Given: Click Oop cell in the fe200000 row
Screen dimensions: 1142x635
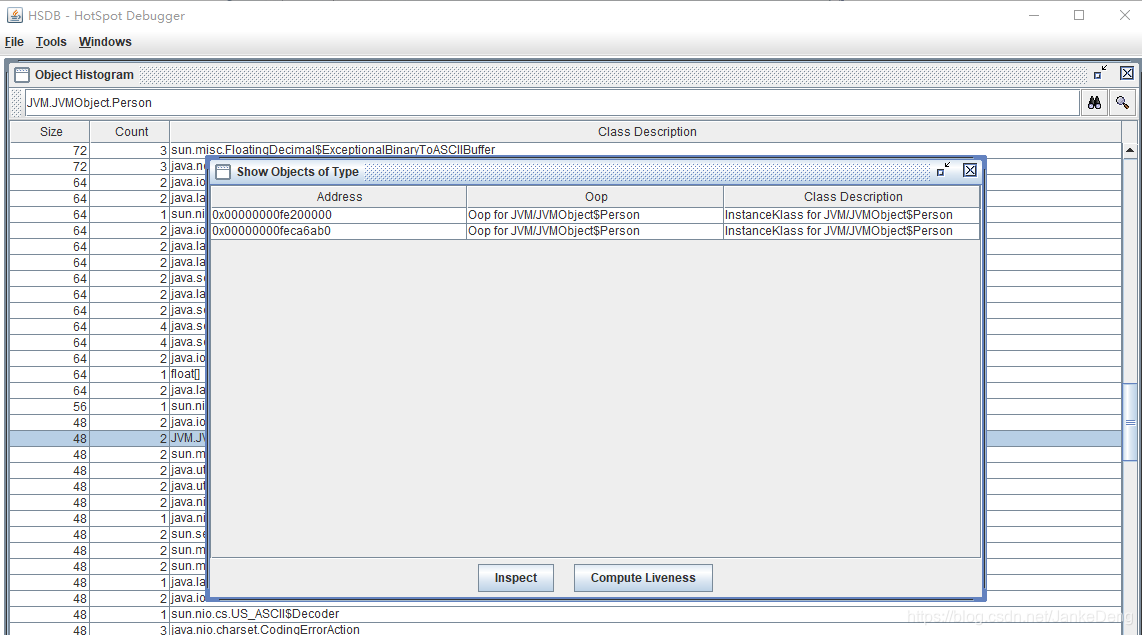Looking at the screenshot, I should click(595, 215).
